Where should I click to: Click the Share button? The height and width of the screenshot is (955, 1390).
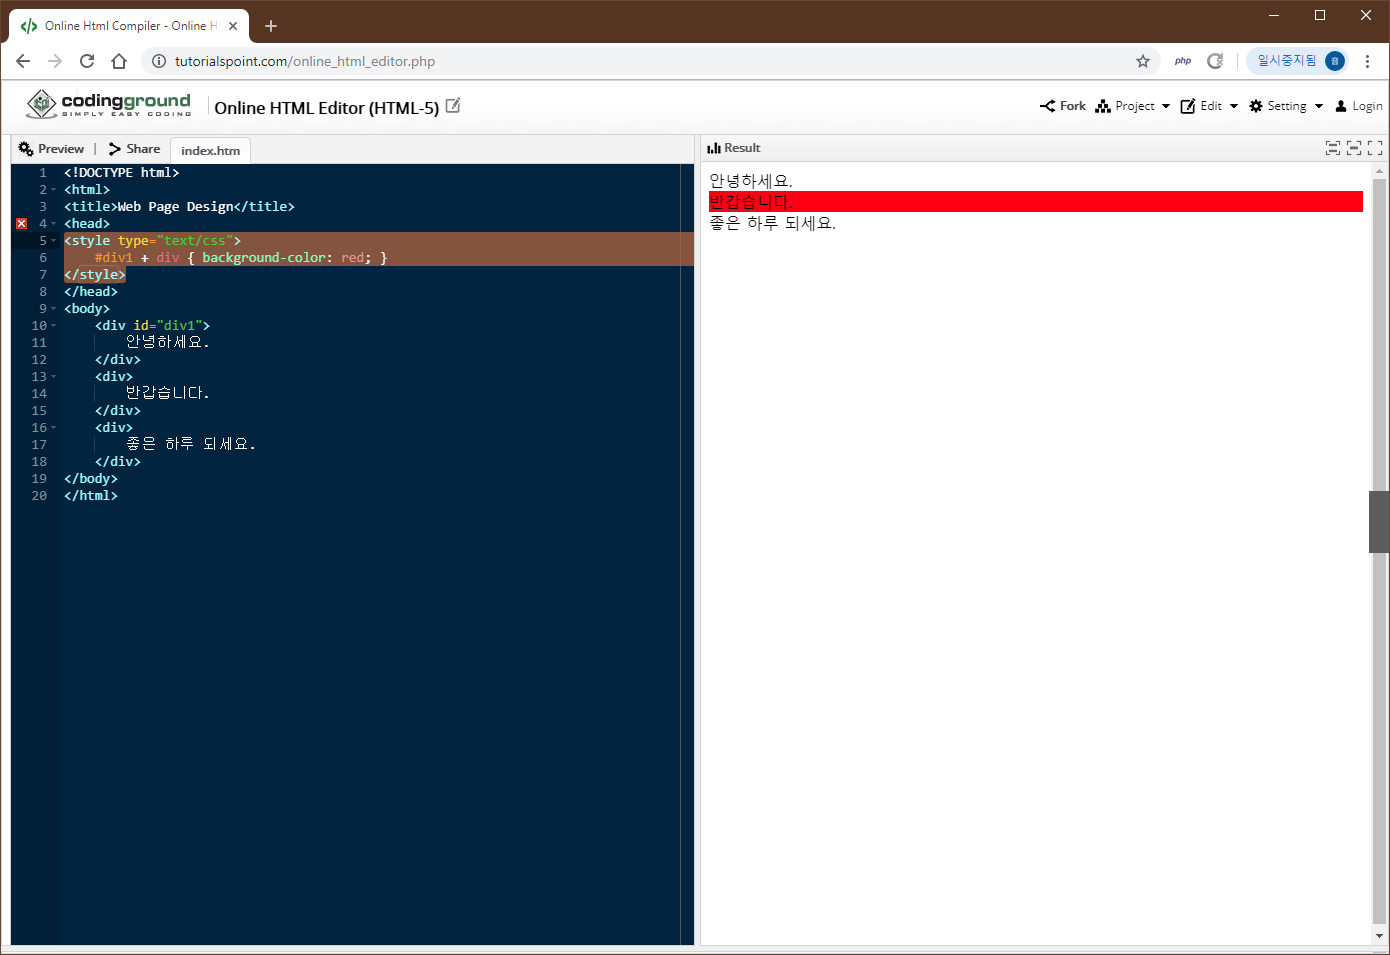coord(134,149)
